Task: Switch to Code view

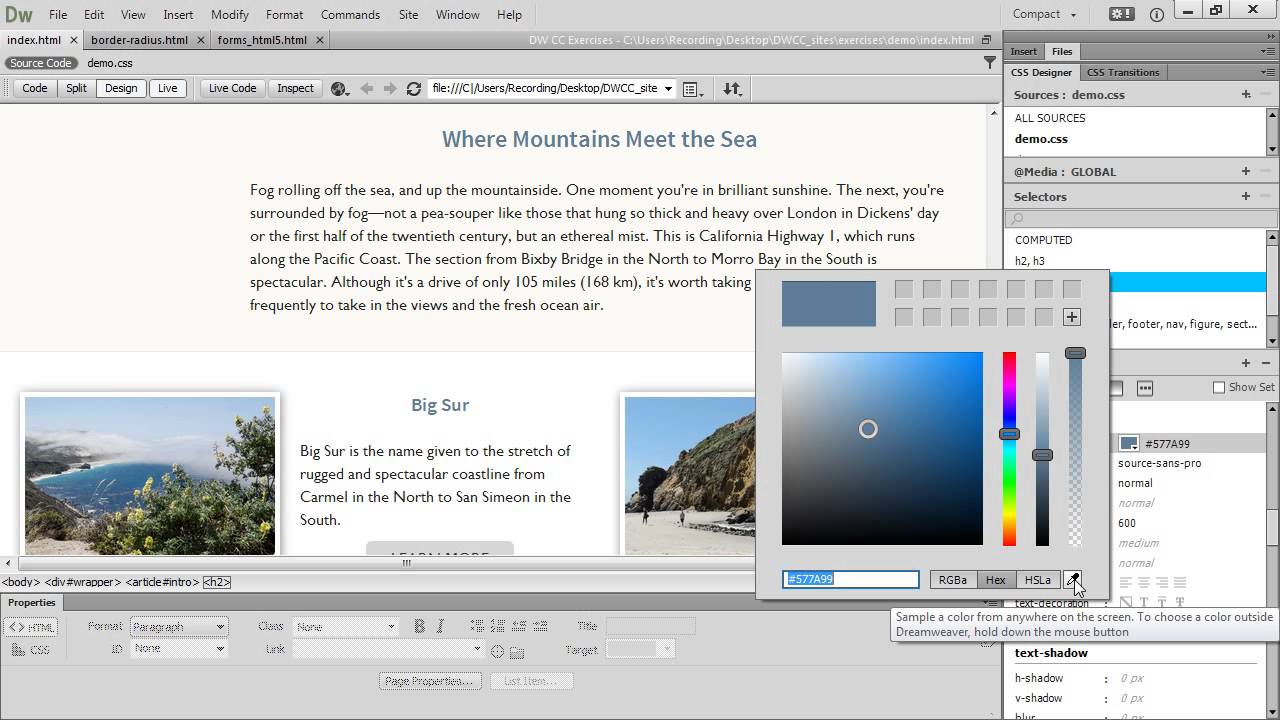Action: pyautogui.click(x=35, y=88)
